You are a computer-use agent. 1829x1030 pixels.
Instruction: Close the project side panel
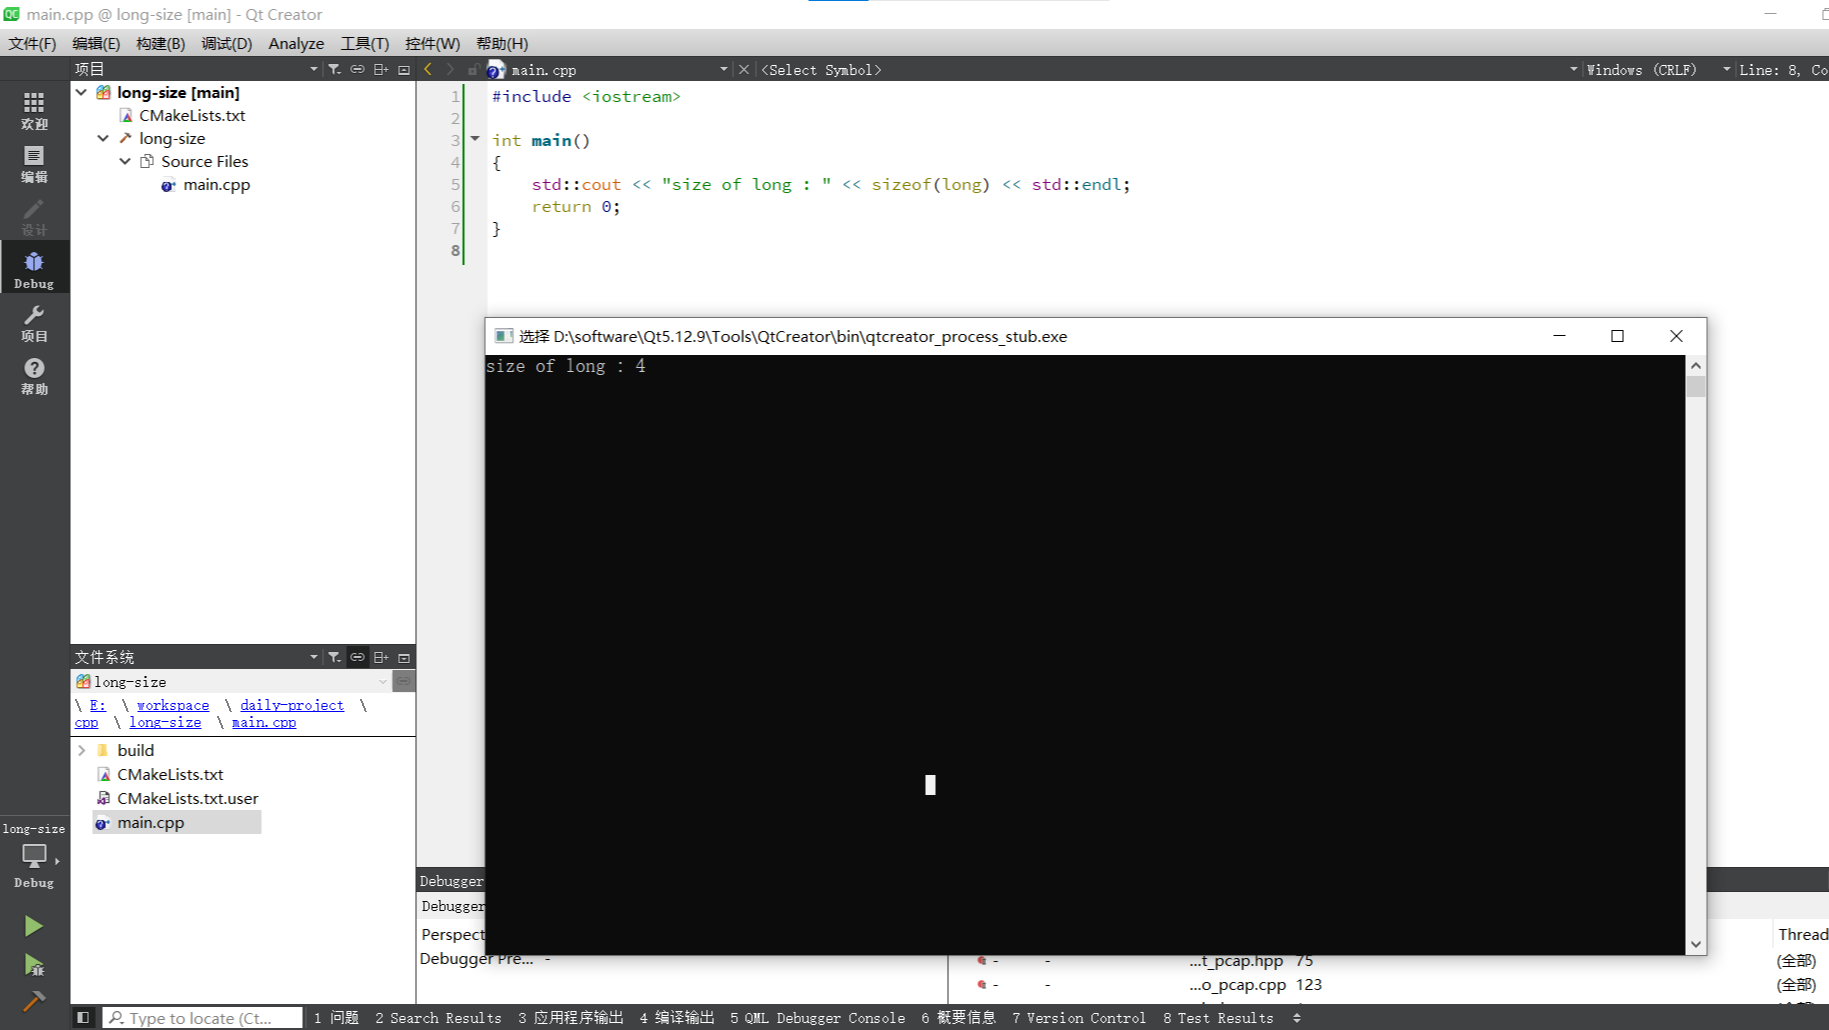(404, 69)
